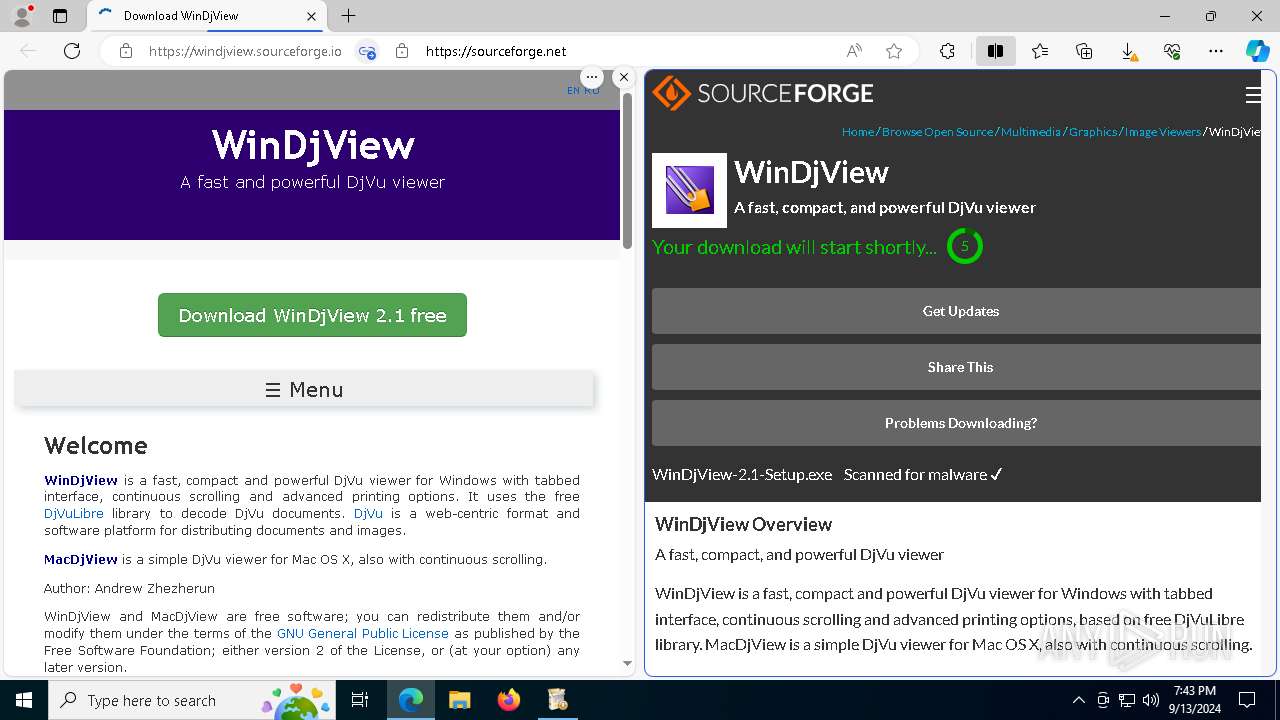
Task: Open the DjVuLibre link
Action: (74, 513)
